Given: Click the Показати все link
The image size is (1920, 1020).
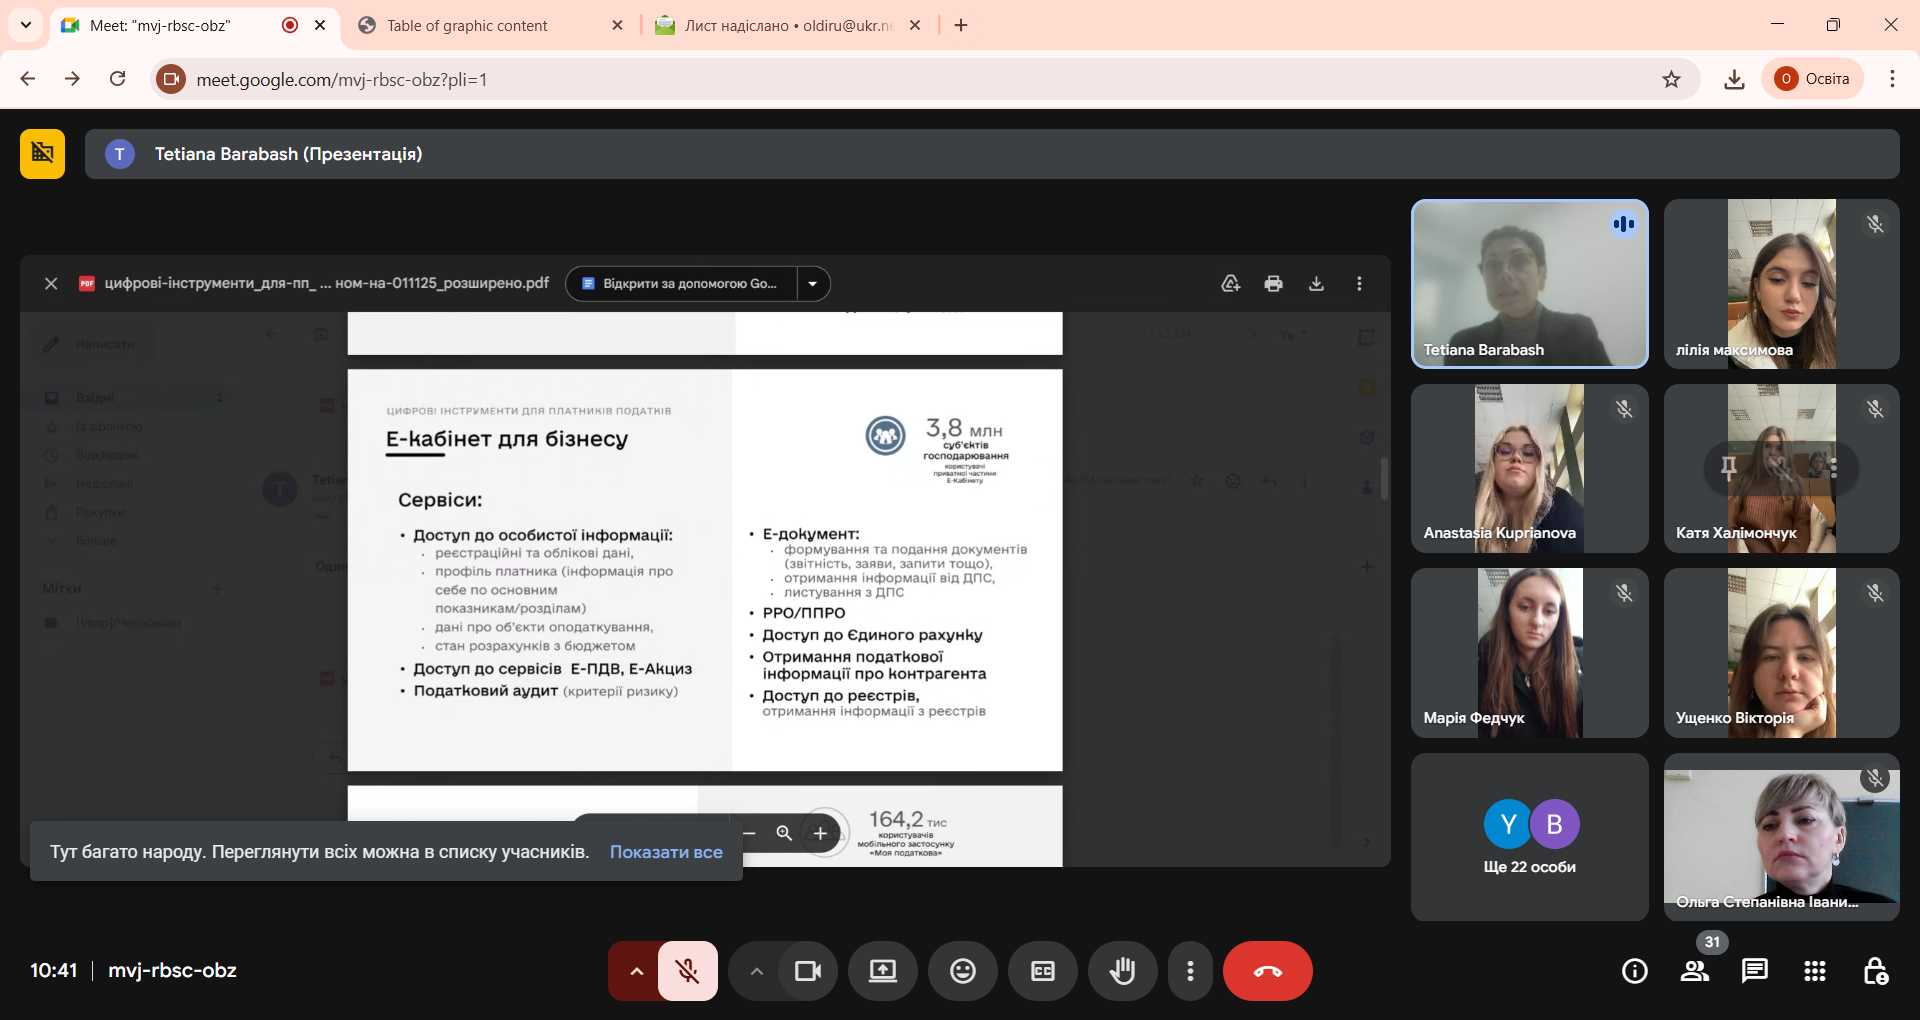Looking at the screenshot, I should point(666,852).
